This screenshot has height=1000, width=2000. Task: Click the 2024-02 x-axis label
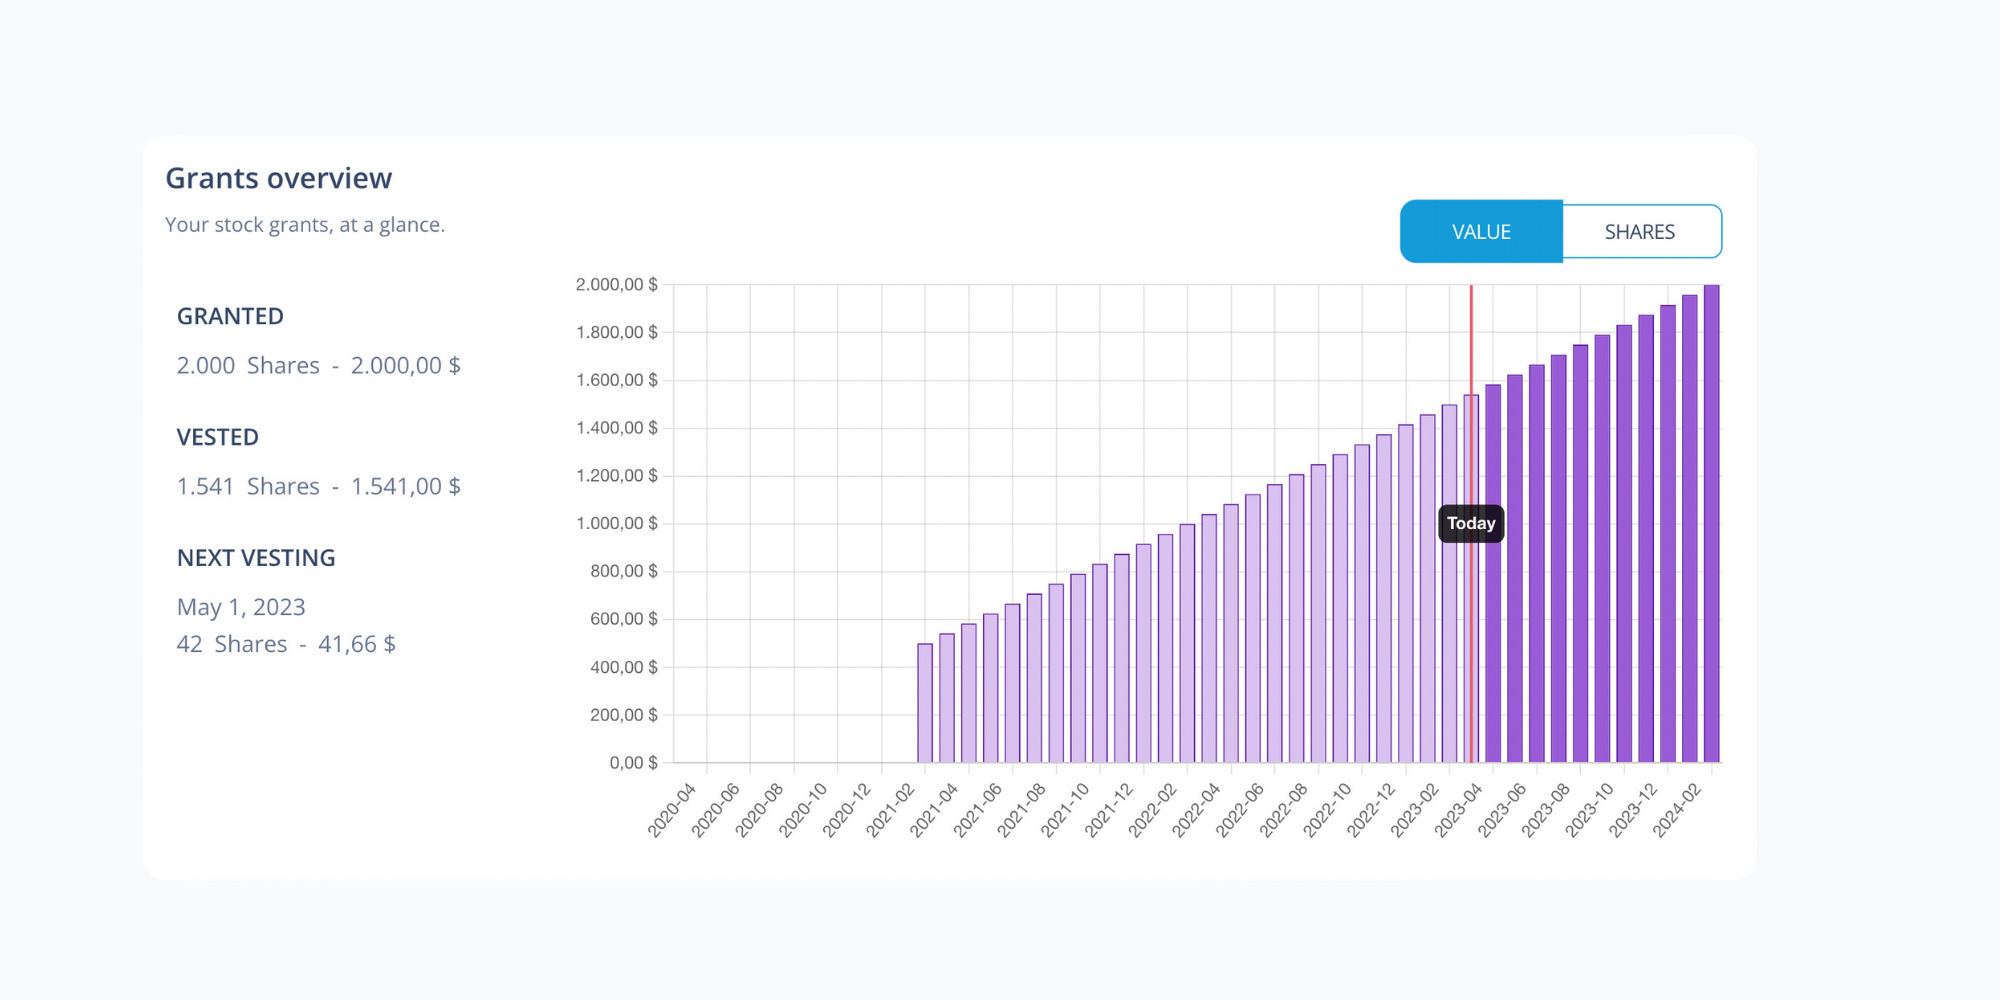pyautogui.click(x=1677, y=810)
